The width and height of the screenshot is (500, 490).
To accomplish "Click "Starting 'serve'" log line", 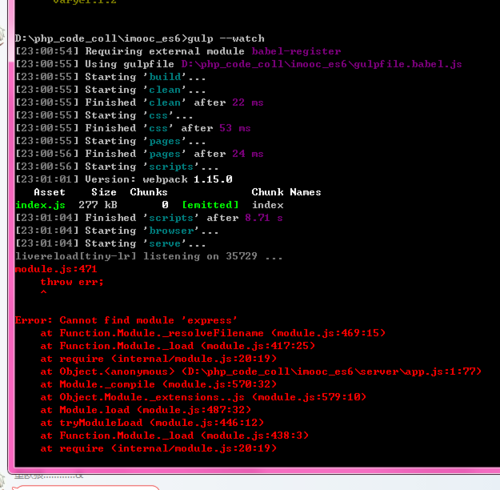I will coord(111,243).
